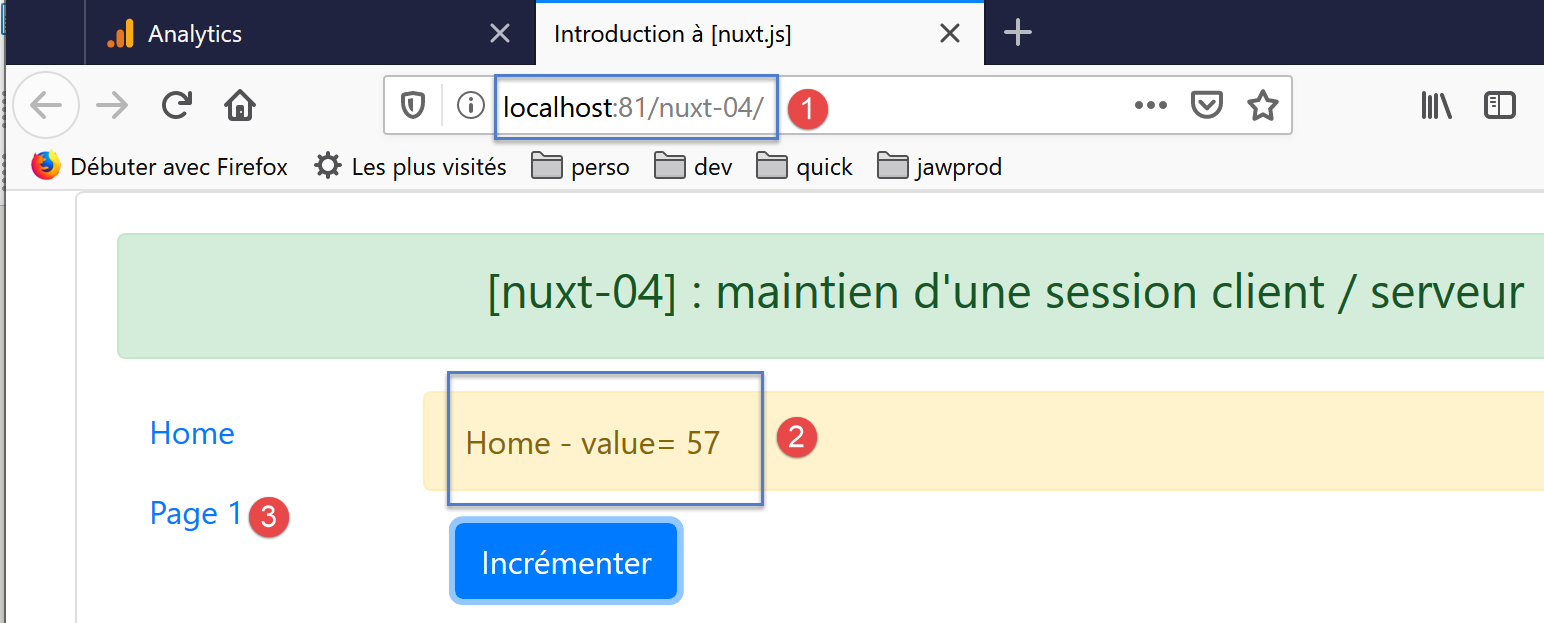Open the Library bookmarks and history icon
Image resolution: width=1544 pixels, height=623 pixels.
point(1436,105)
